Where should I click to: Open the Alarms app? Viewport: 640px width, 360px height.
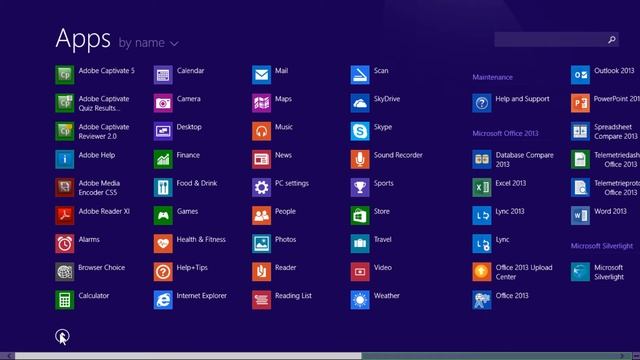coord(78,244)
